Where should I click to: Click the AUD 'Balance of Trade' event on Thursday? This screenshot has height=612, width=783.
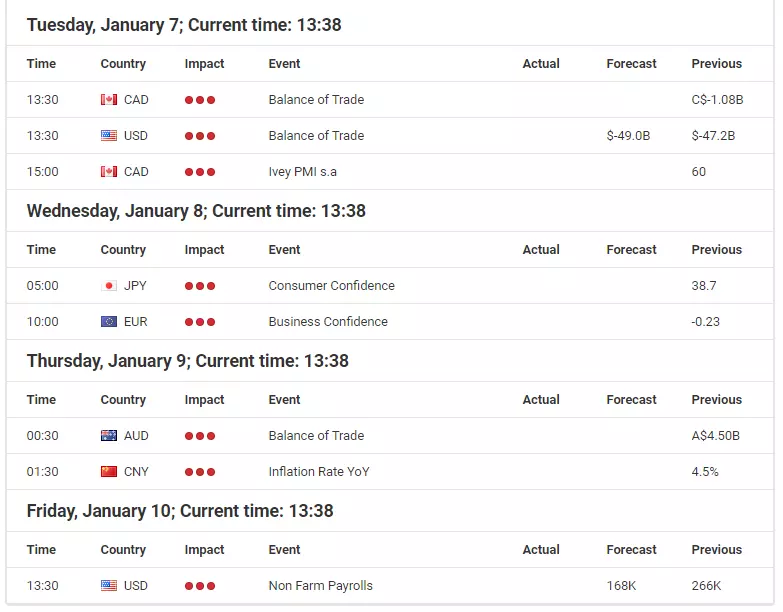317,436
